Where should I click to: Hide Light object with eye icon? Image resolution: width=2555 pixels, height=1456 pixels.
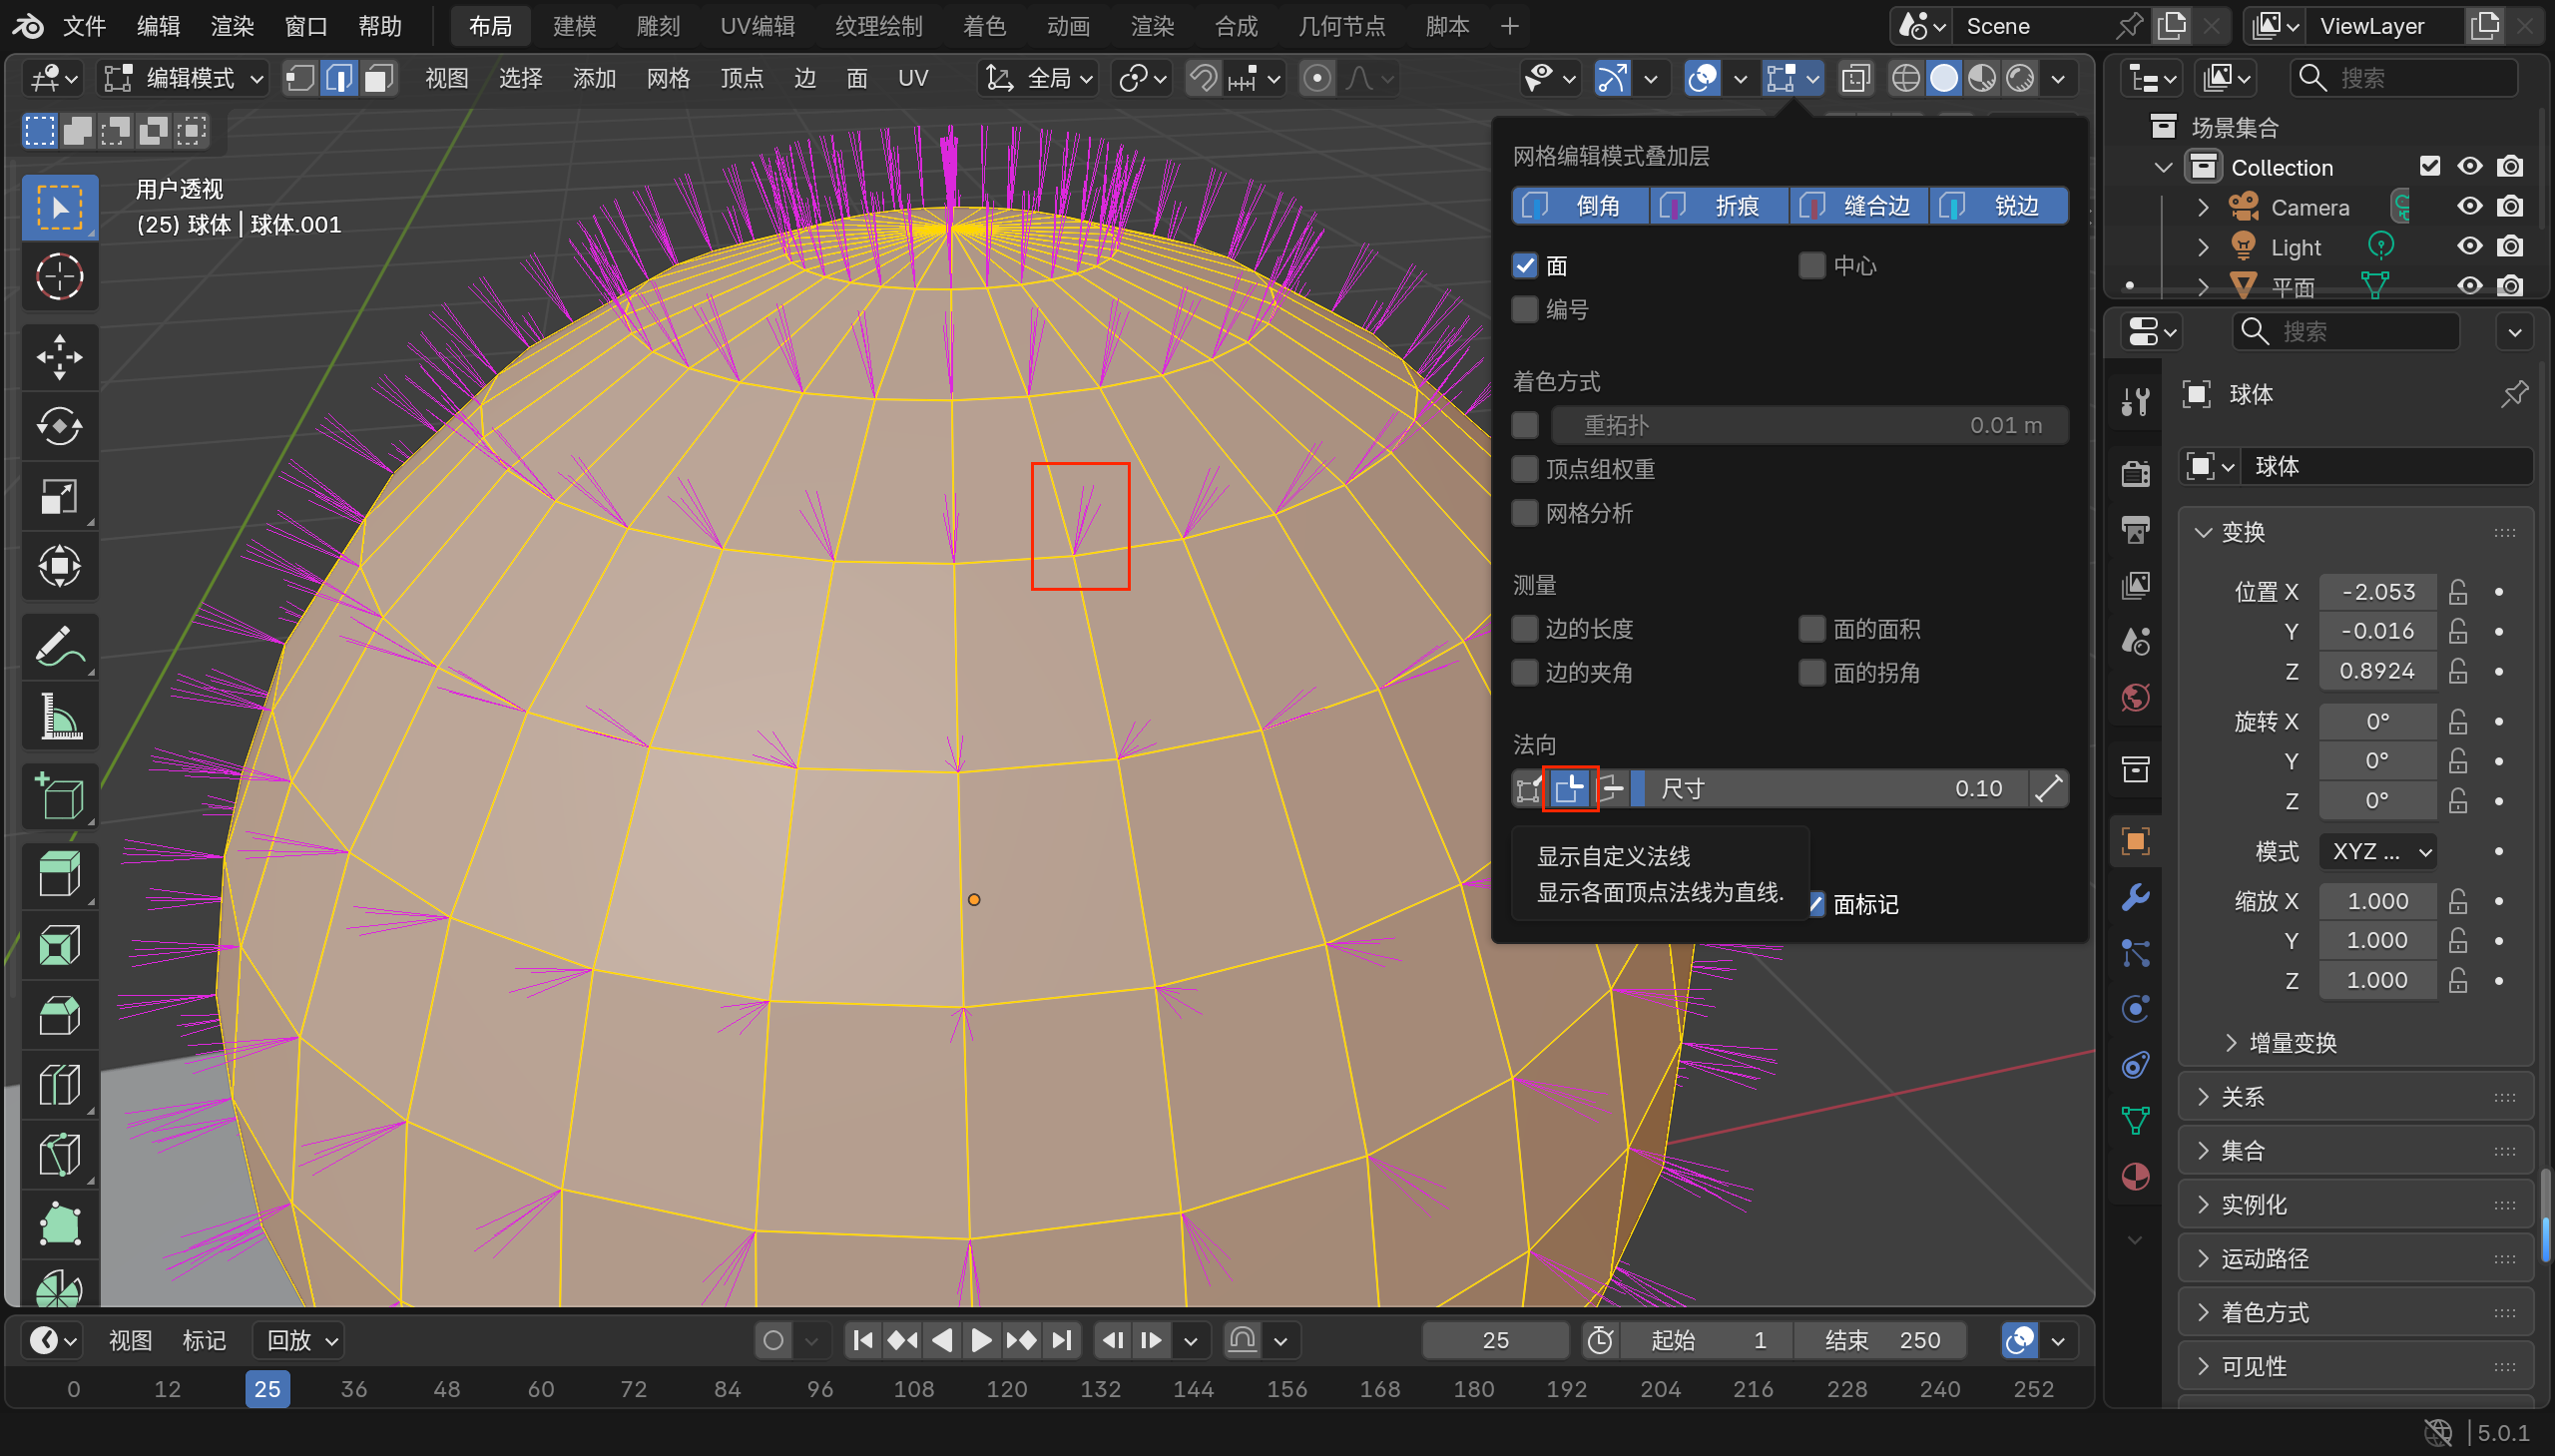coord(2468,247)
